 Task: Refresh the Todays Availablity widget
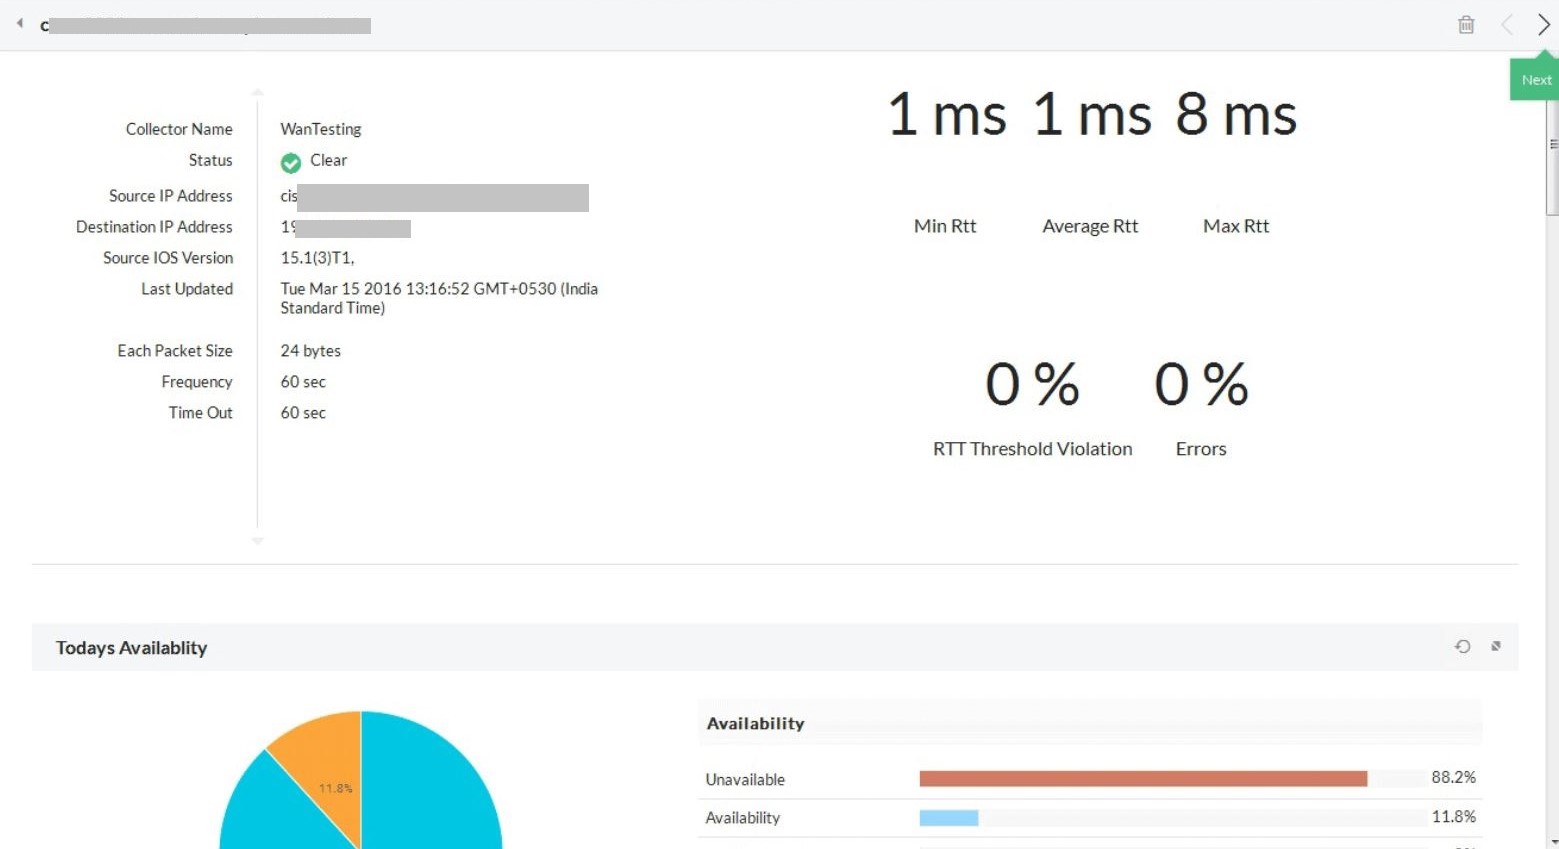click(x=1462, y=647)
